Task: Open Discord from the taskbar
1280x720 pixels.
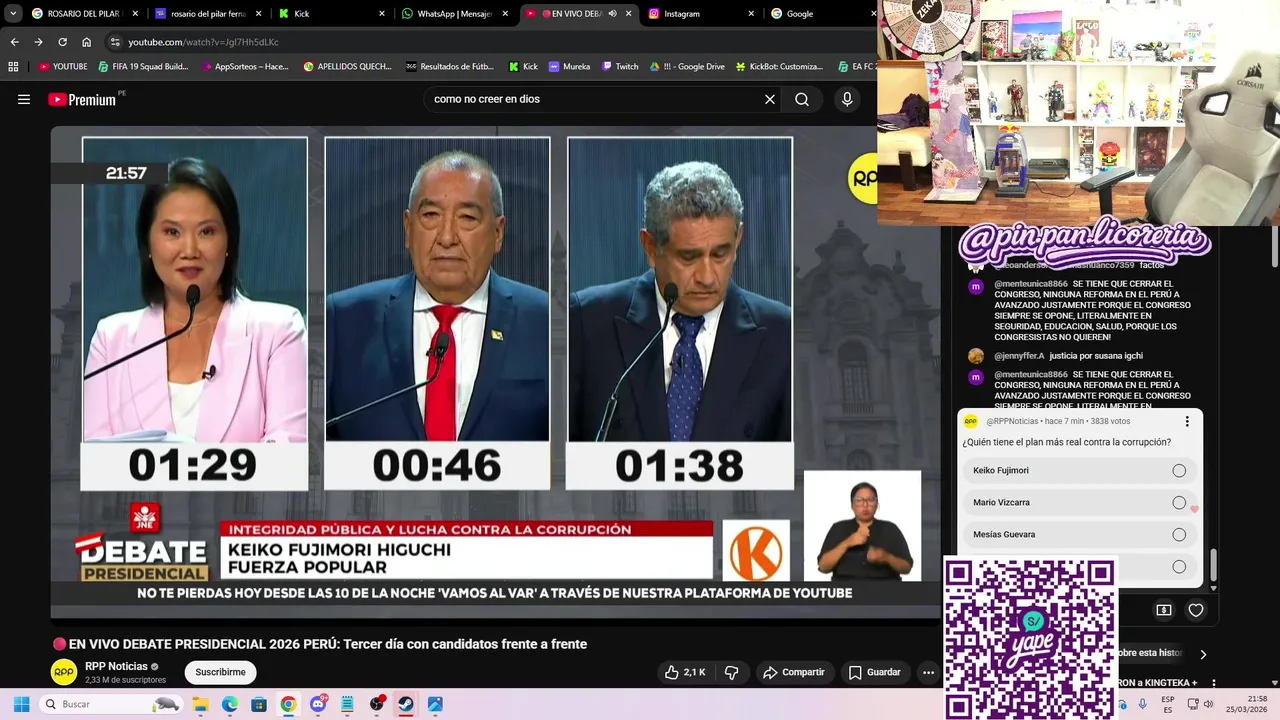Action: click(318, 704)
